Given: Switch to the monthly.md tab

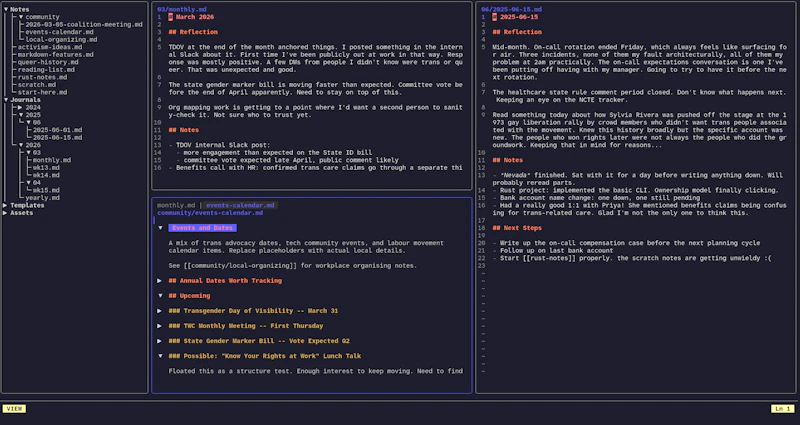Looking at the screenshot, I should coord(176,206).
